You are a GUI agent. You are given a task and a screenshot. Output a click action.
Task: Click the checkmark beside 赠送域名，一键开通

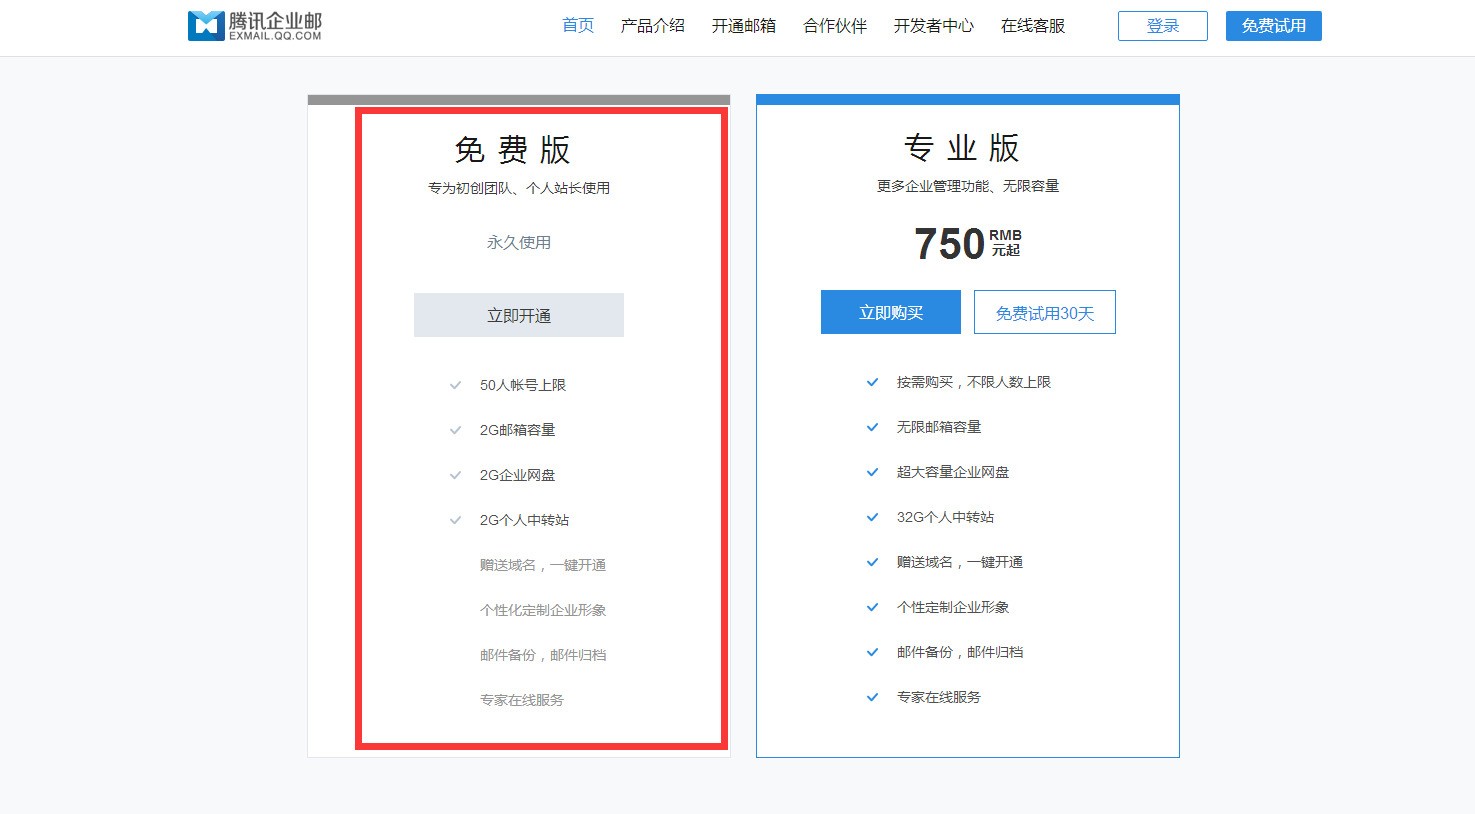(x=872, y=562)
